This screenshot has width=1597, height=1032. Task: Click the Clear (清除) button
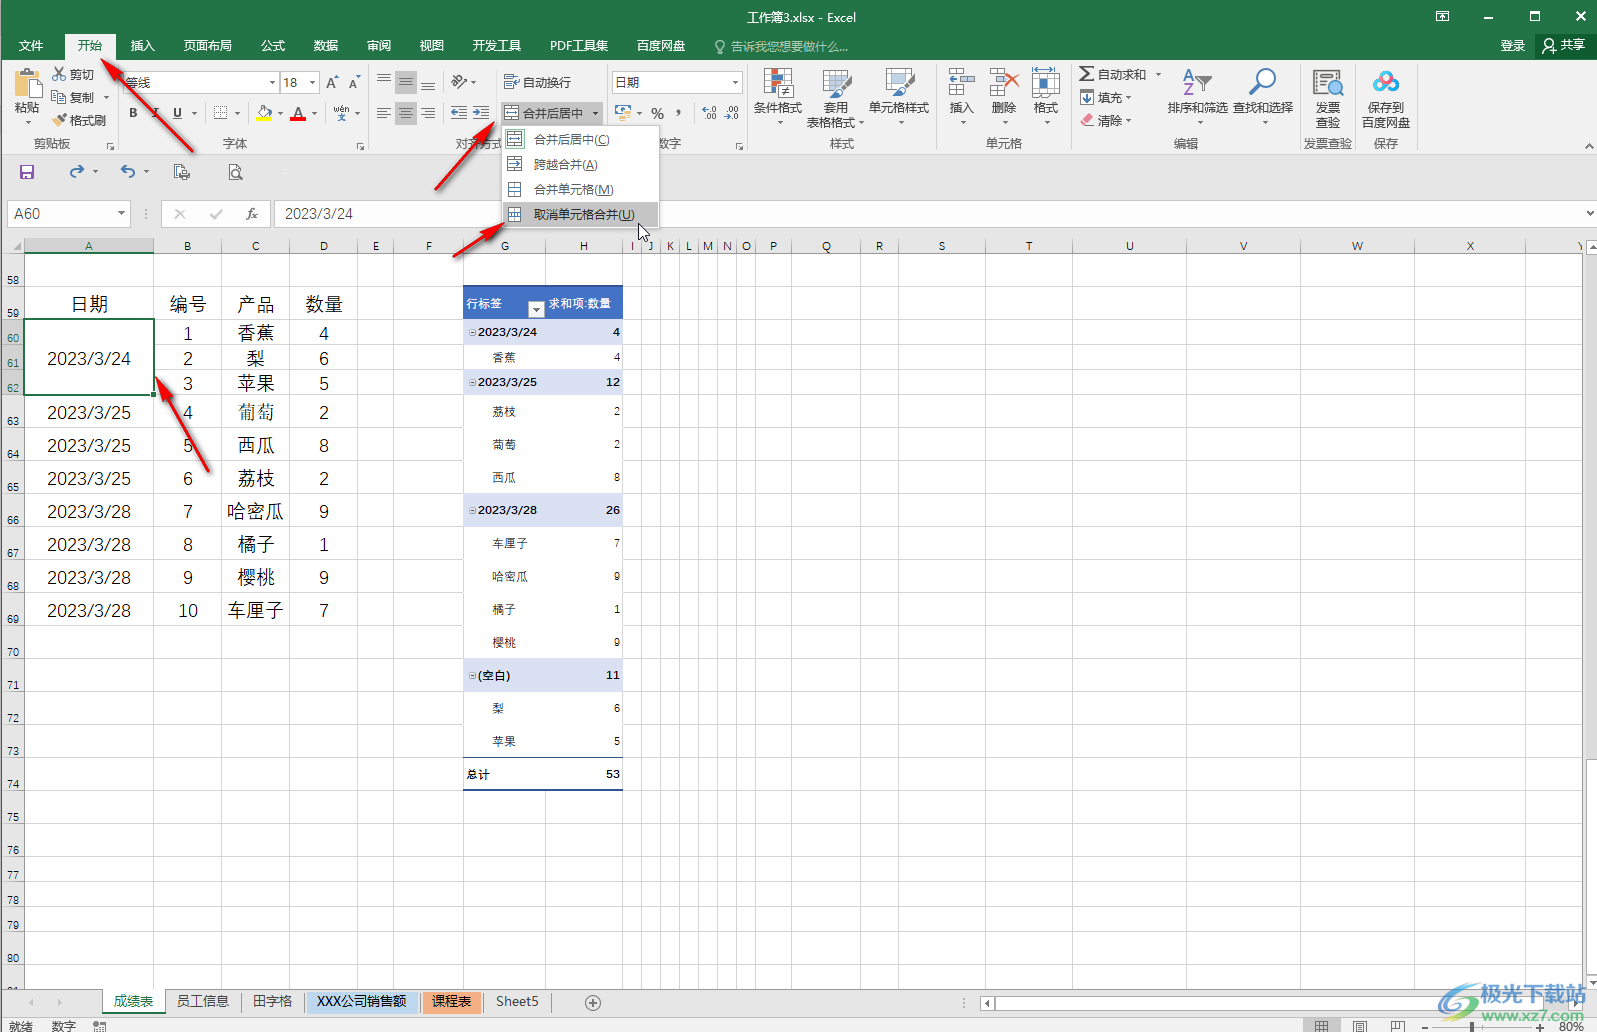(x=1106, y=120)
